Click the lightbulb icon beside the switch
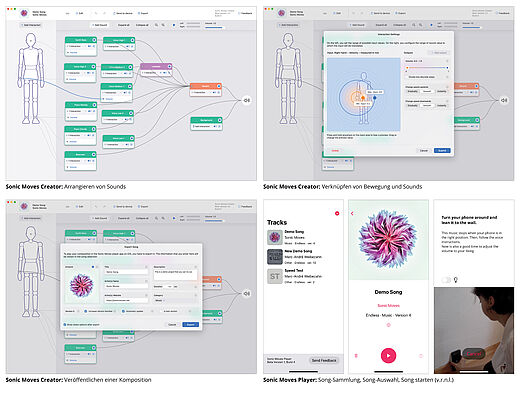The image size is (520, 393). (x=456, y=280)
